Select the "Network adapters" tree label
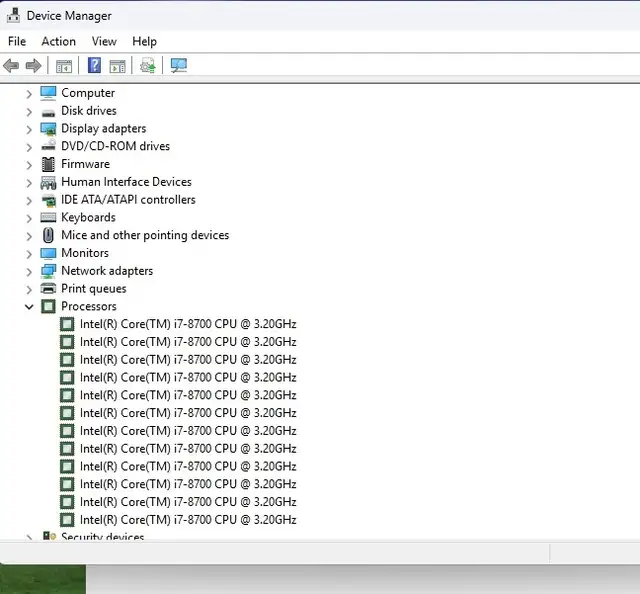The height and width of the screenshot is (594, 640). click(x=107, y=271)
